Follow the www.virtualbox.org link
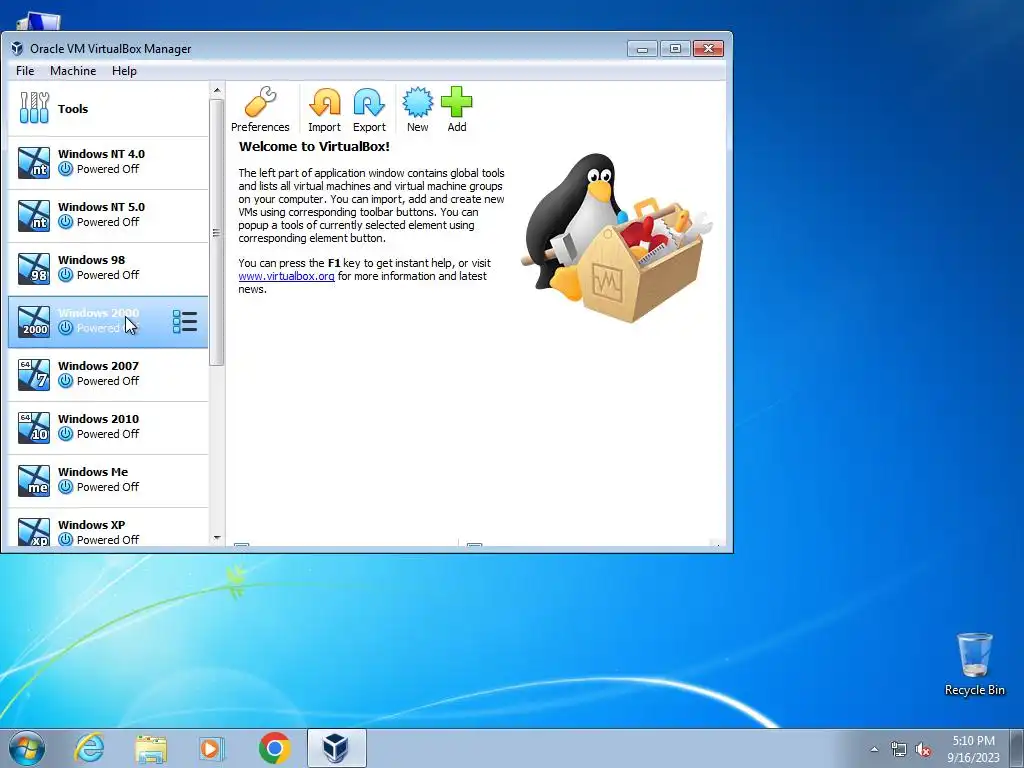The width and height of the screenshot is (1024, 768). pyautogui.click(x=286, y=276)
